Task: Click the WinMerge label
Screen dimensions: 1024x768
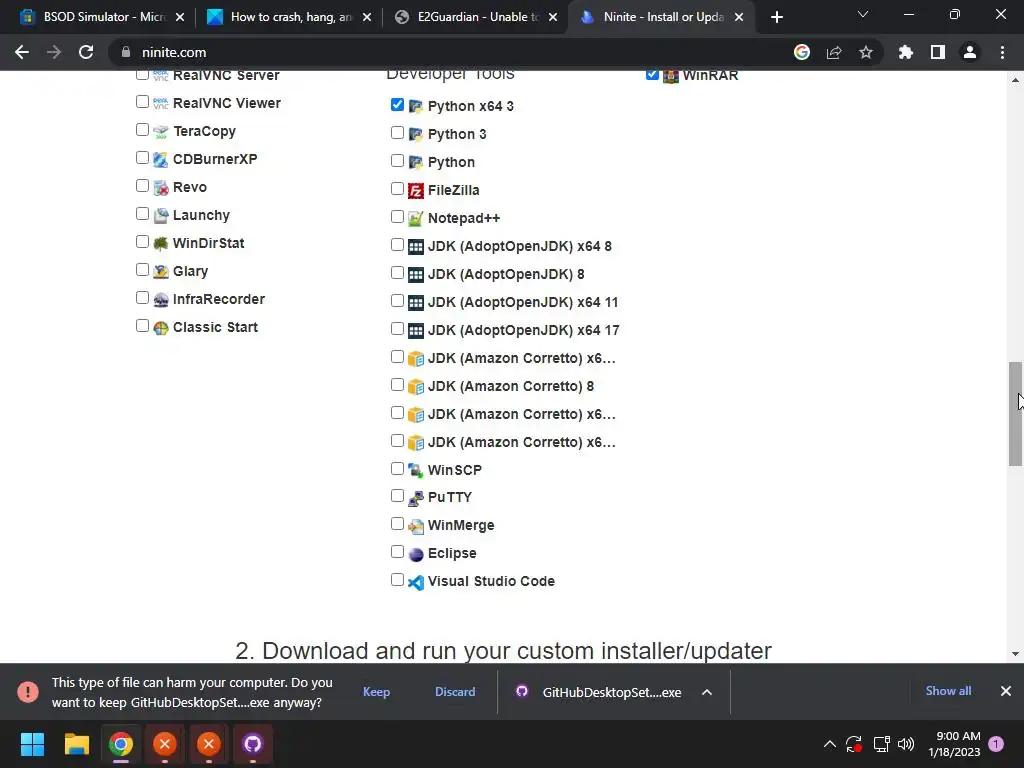Action: coord(461,526)
